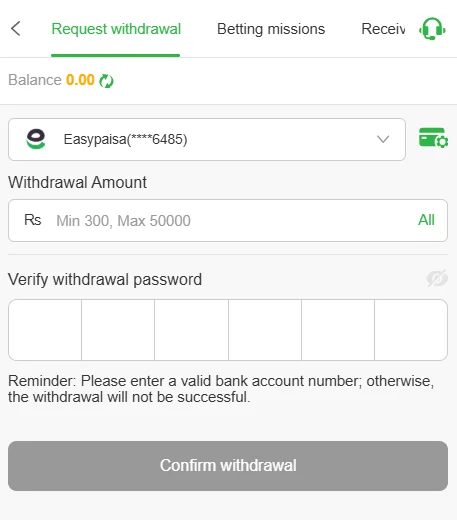Select second password digit box
The width and height of the screenshot is (457, 520).
[x=118, y=330]
